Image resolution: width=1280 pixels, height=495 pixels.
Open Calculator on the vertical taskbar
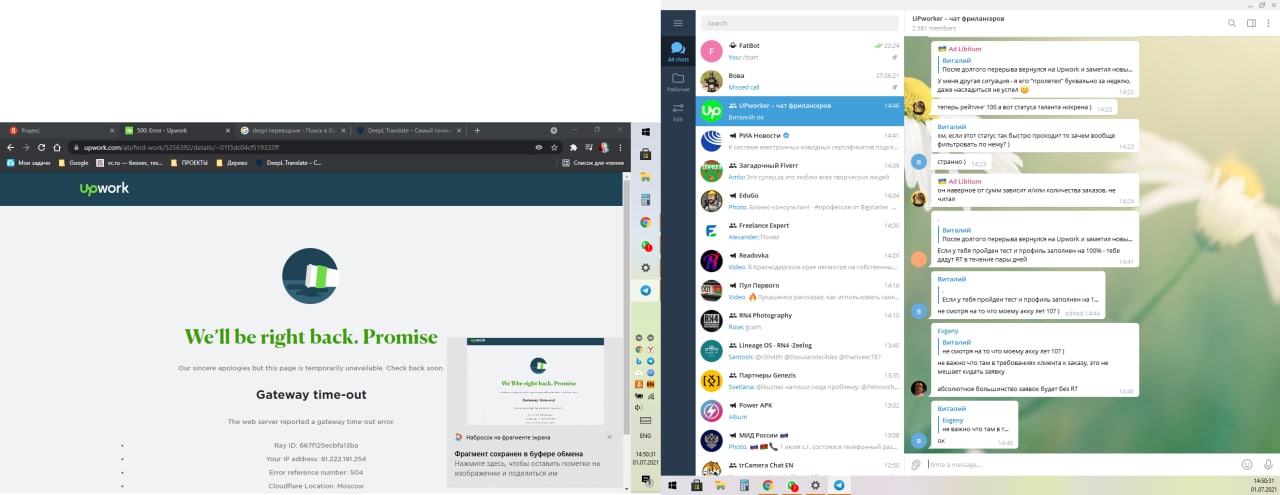[x=646, y=200]
